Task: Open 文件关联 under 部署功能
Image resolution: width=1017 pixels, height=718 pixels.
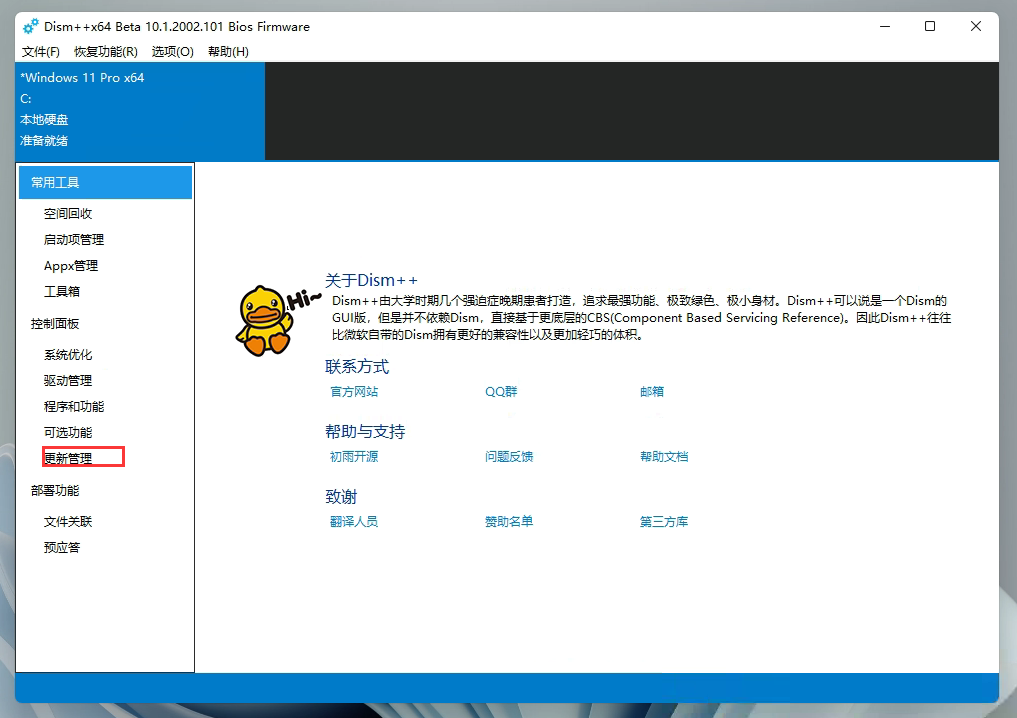Action: click(67, 521)
